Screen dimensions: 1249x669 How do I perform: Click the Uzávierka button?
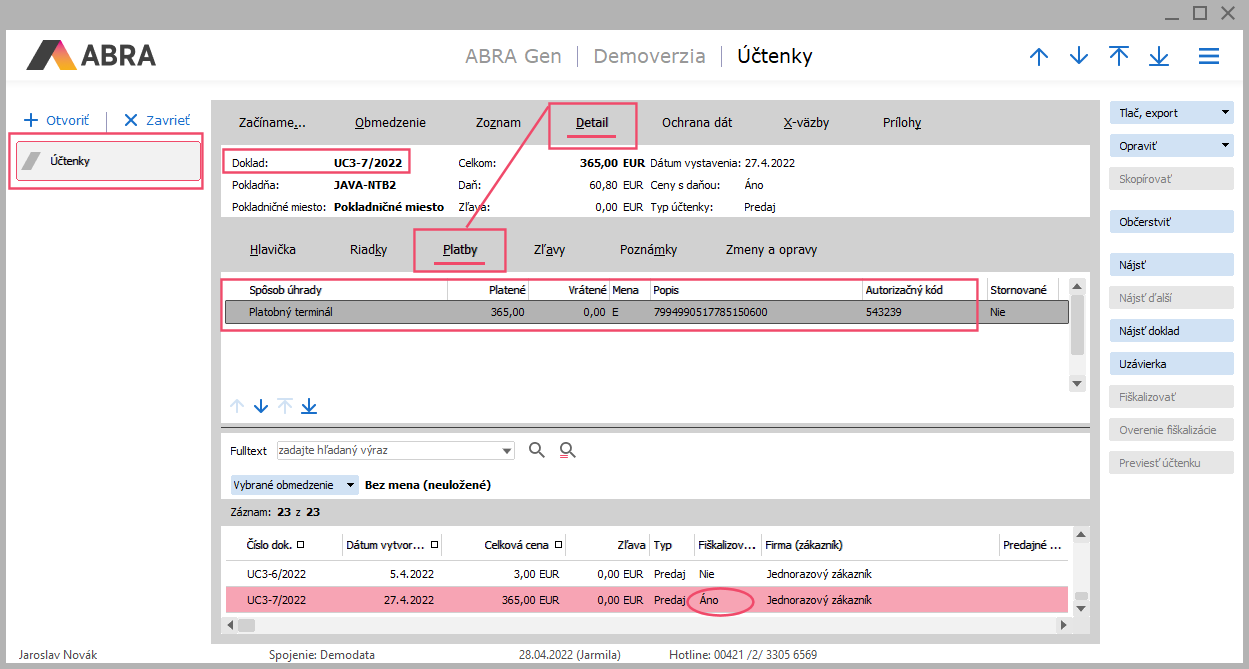[x=1171, y=364]
